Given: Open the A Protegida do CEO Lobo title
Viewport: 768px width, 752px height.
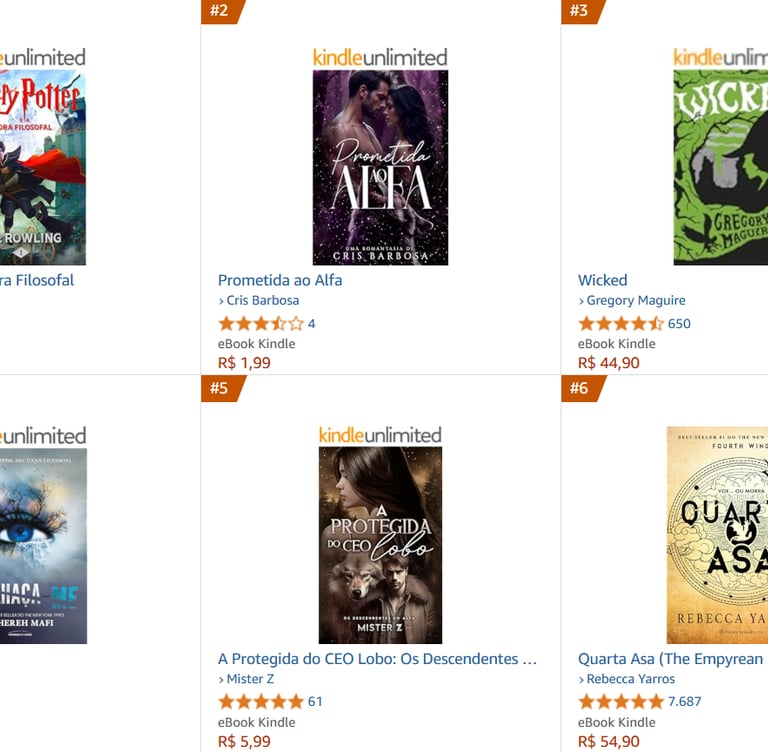Looking at the screenshot, I should click(x=377, y=659).
